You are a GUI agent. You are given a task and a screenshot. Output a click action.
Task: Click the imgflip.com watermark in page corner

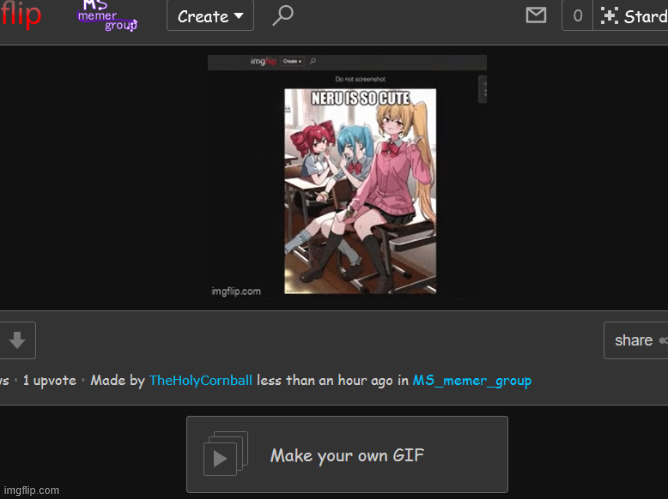32,490
